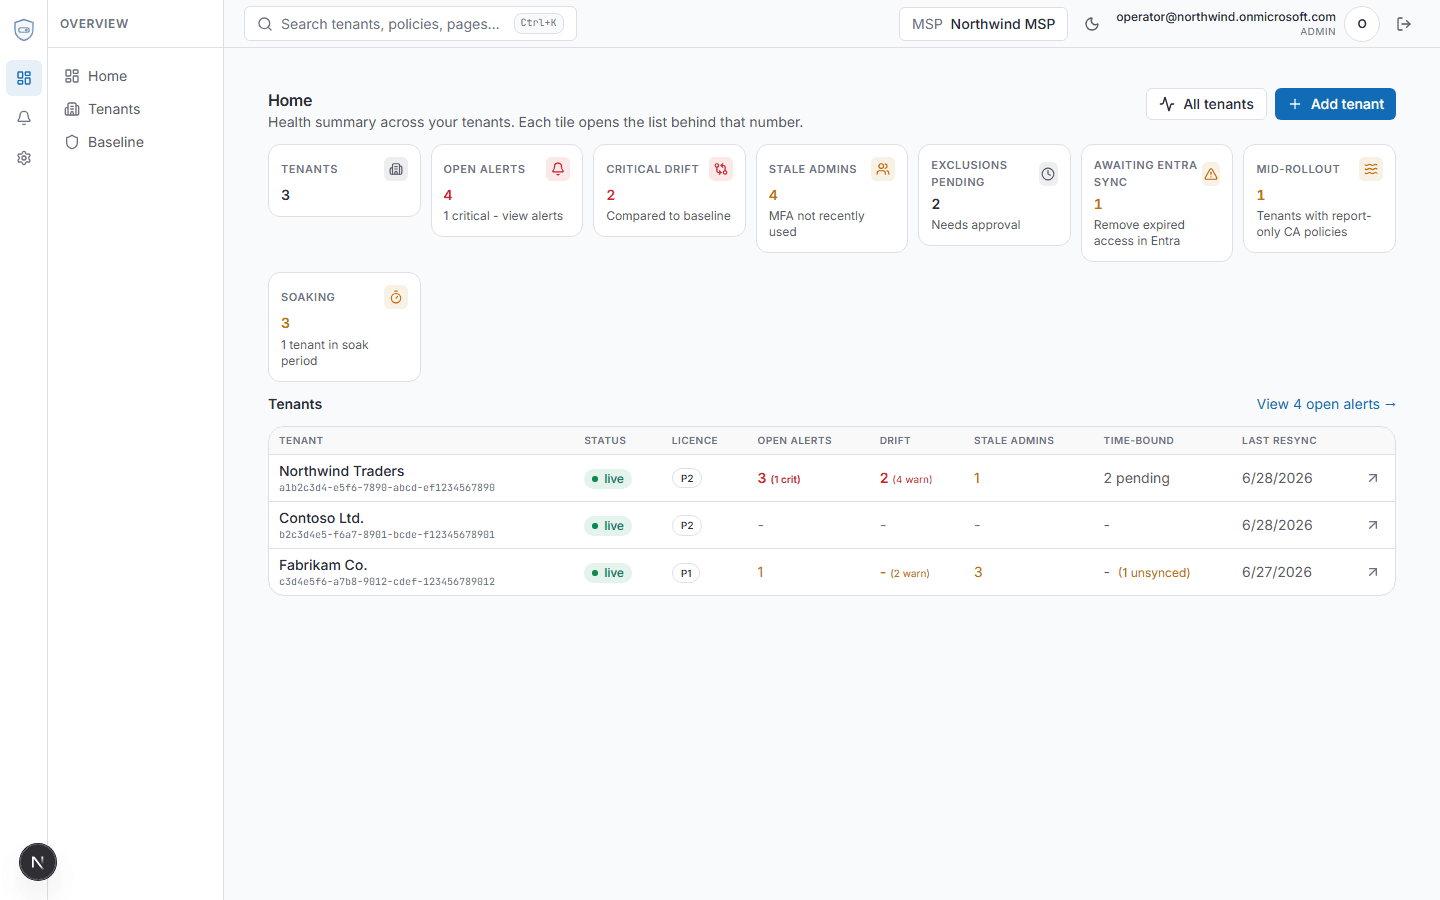Open the Needs approval exclusions tile

pyautogui.click(x=994, y=195)
